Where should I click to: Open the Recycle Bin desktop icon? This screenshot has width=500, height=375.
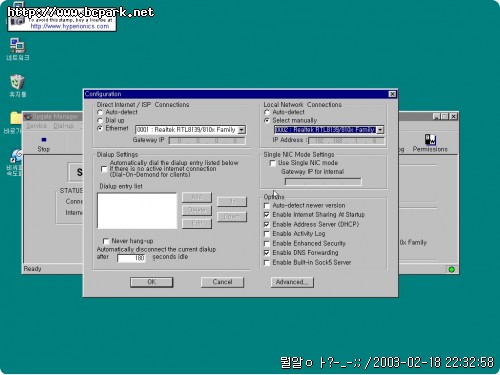[17, 86]
